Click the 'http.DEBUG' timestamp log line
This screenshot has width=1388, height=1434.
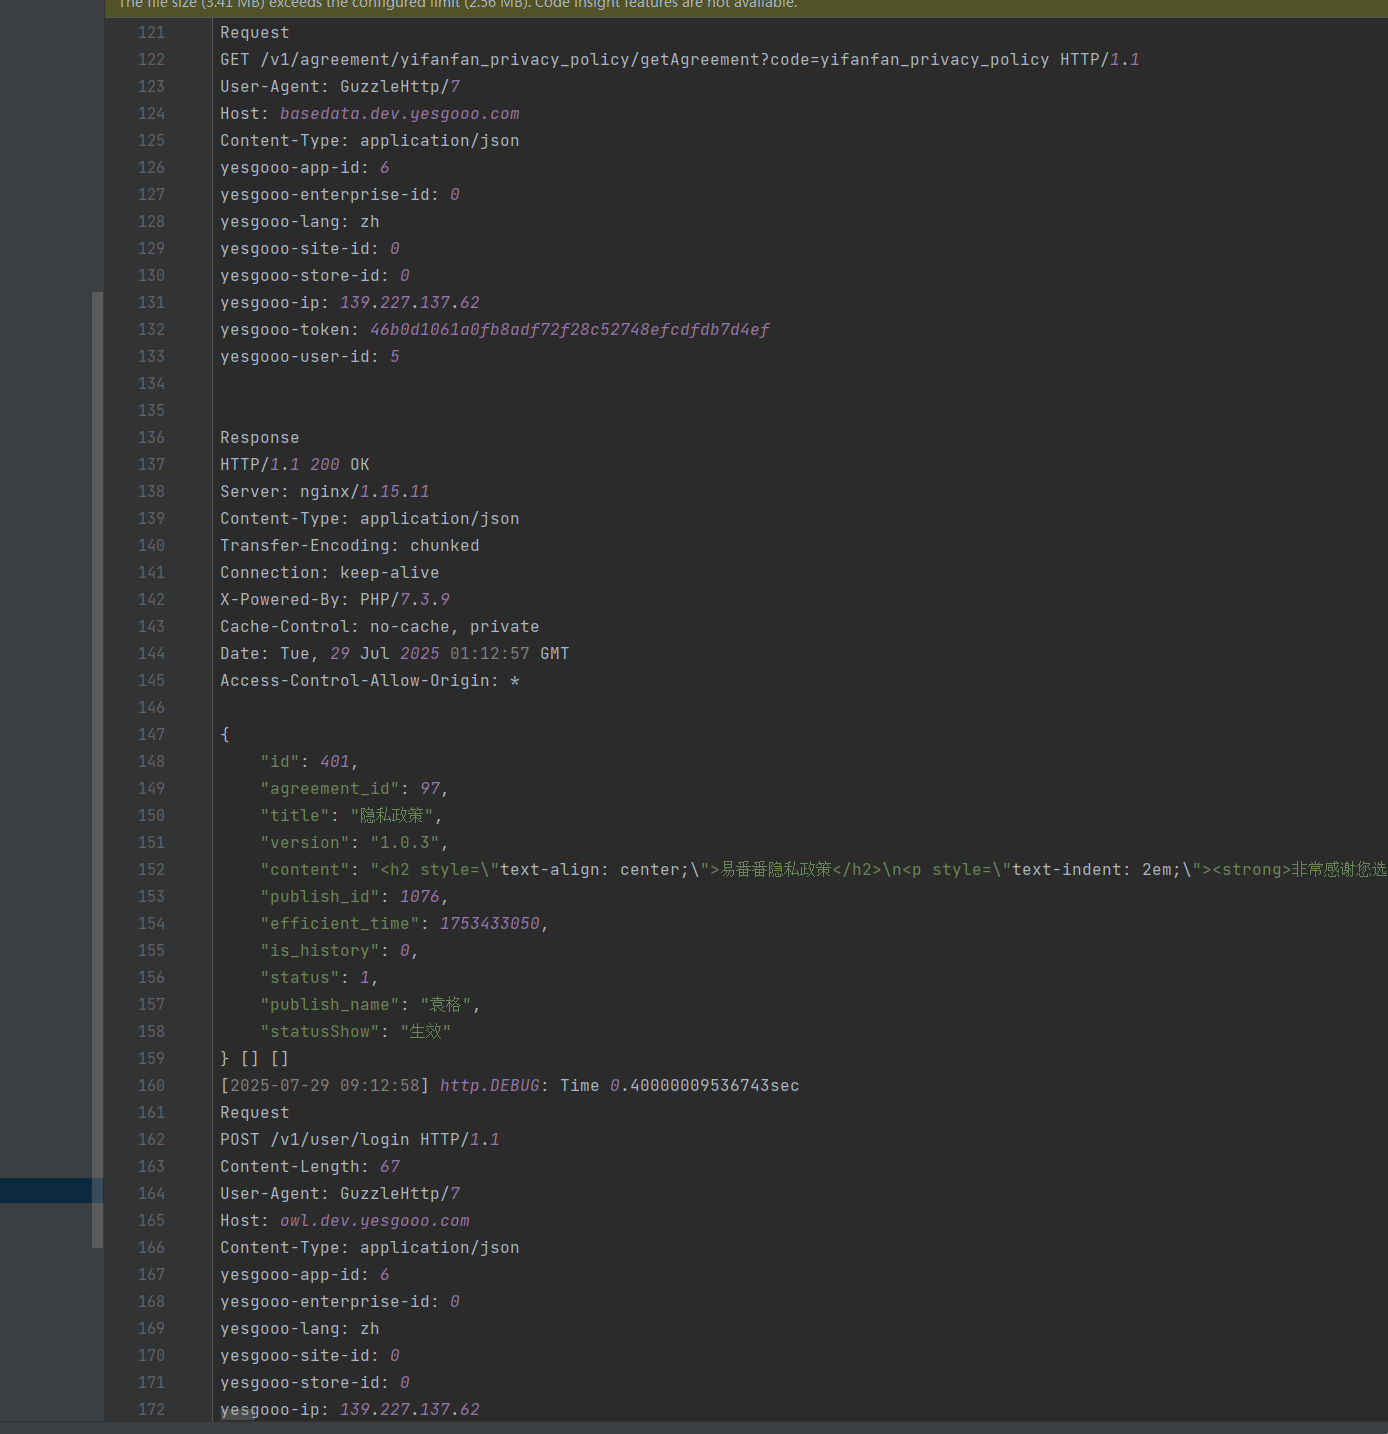point(510,1086)
